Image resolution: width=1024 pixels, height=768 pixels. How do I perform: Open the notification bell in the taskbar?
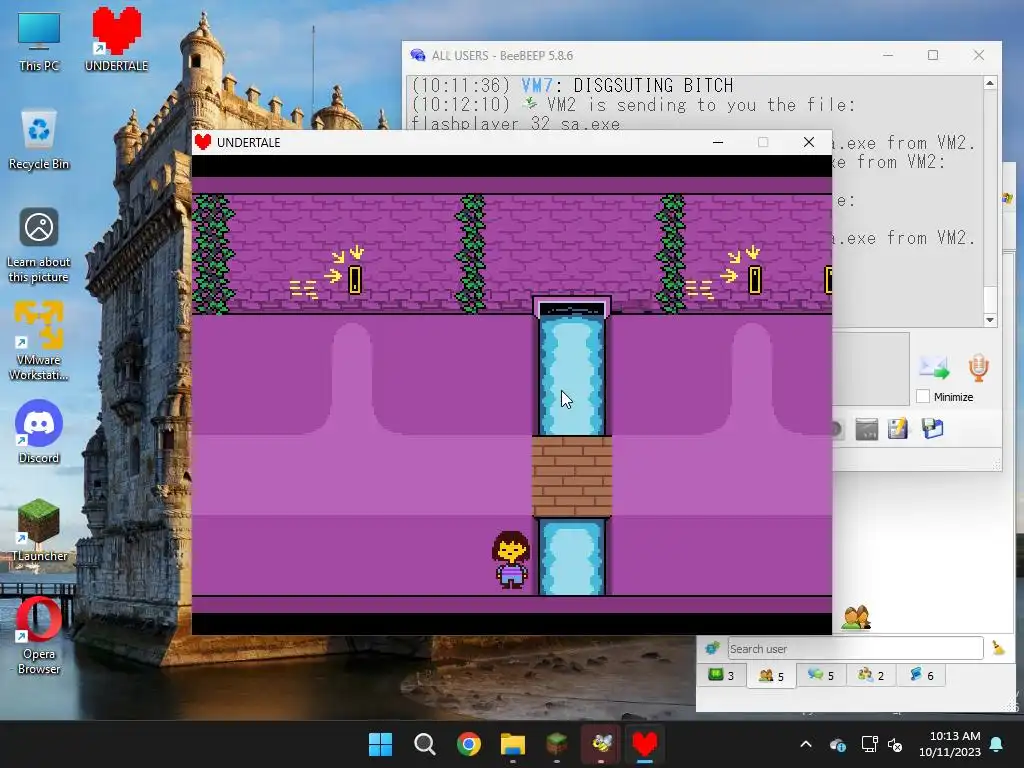coord(997,744)
